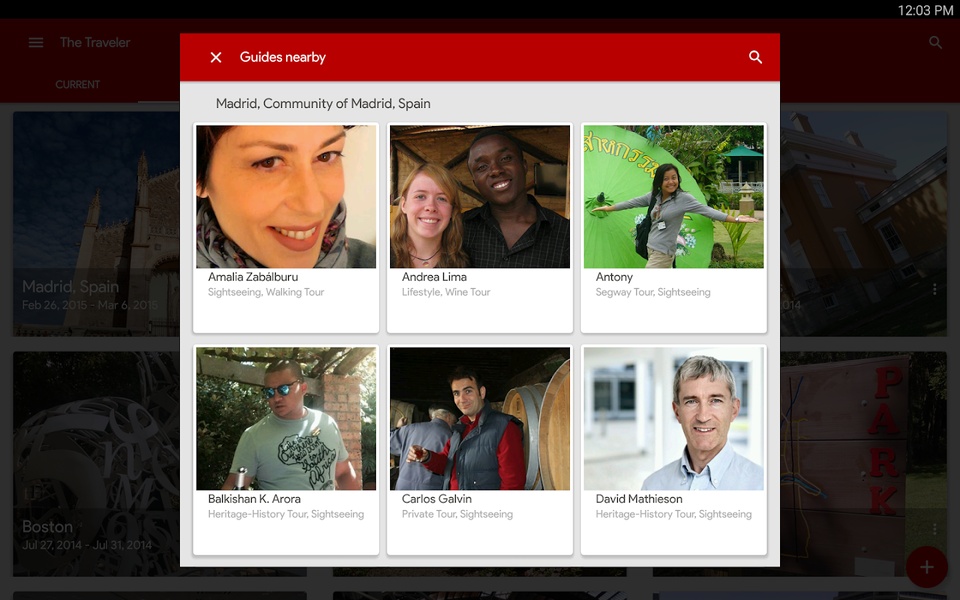Tap the app bar search icon
Image resolution: width=960 pixels, height=600 pixels.
[935, 42]
